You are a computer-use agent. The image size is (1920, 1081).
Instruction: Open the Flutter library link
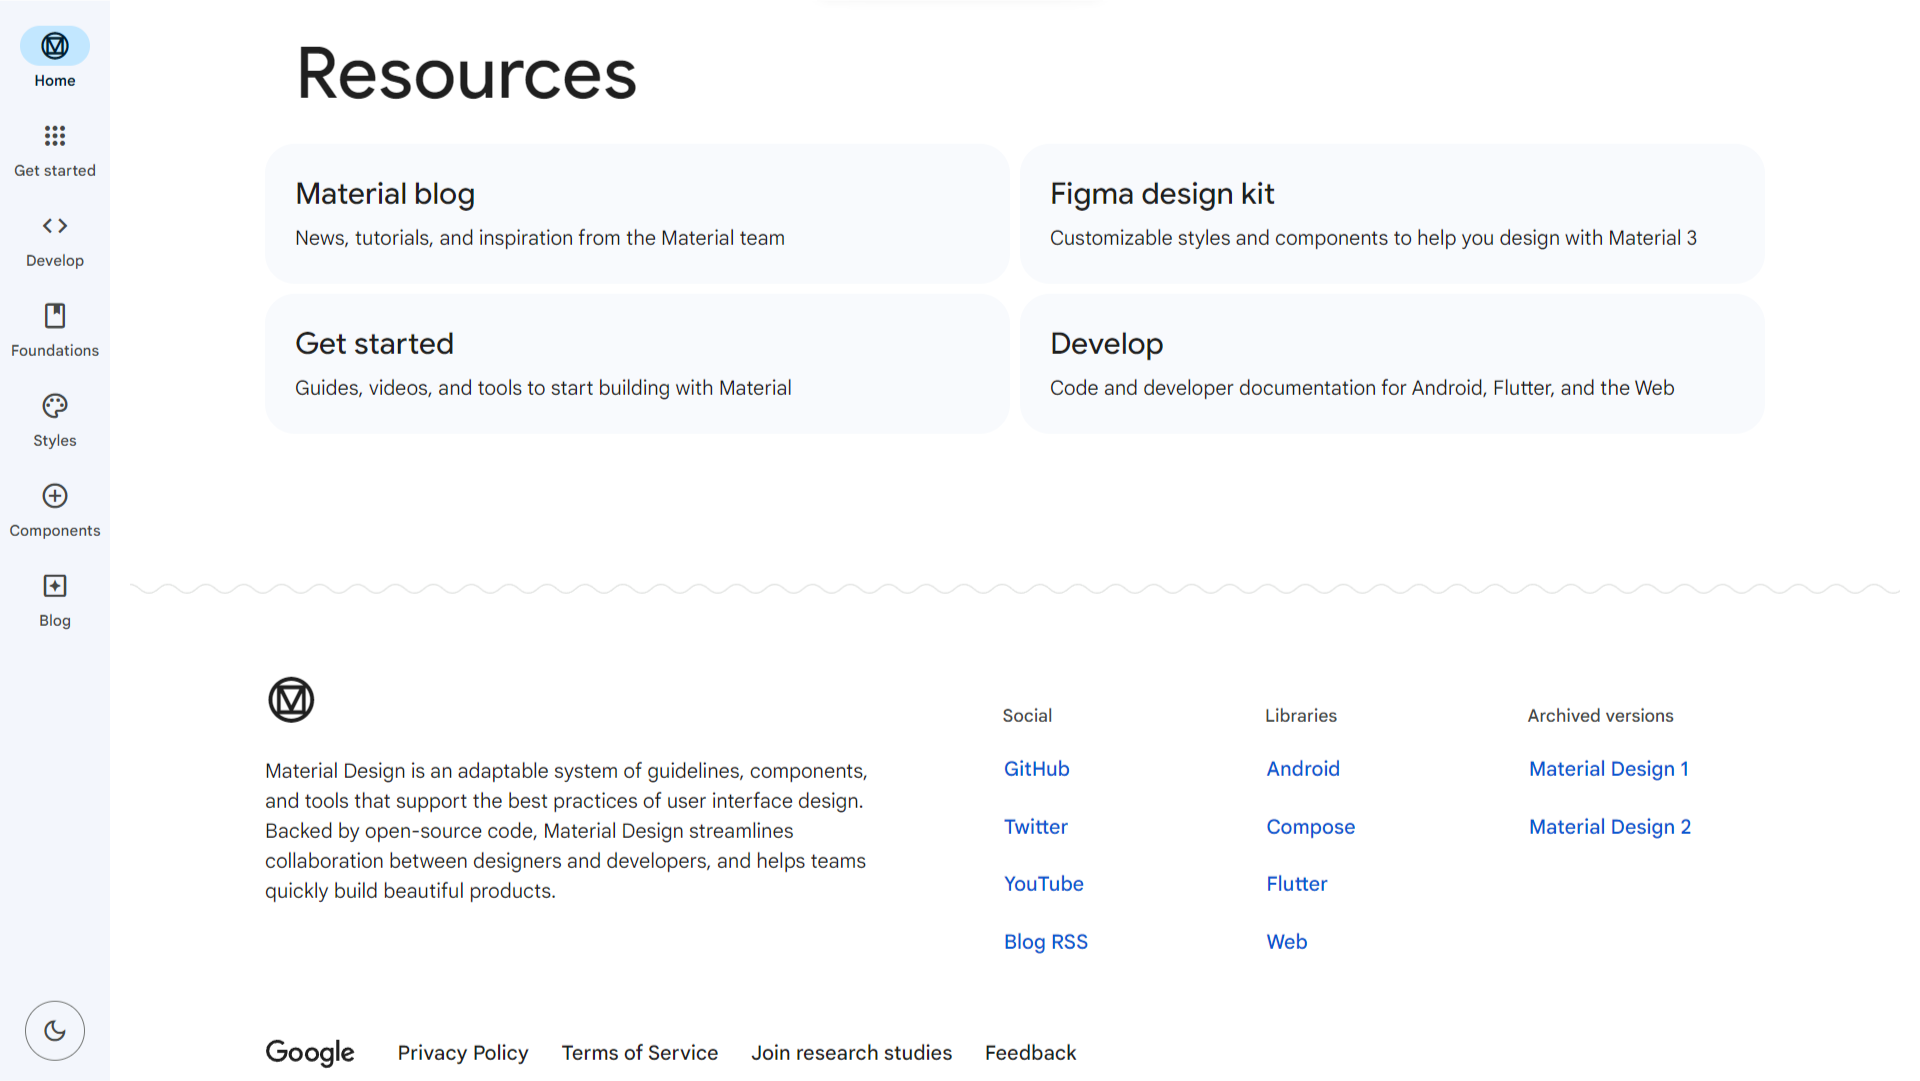point(1297,884)
